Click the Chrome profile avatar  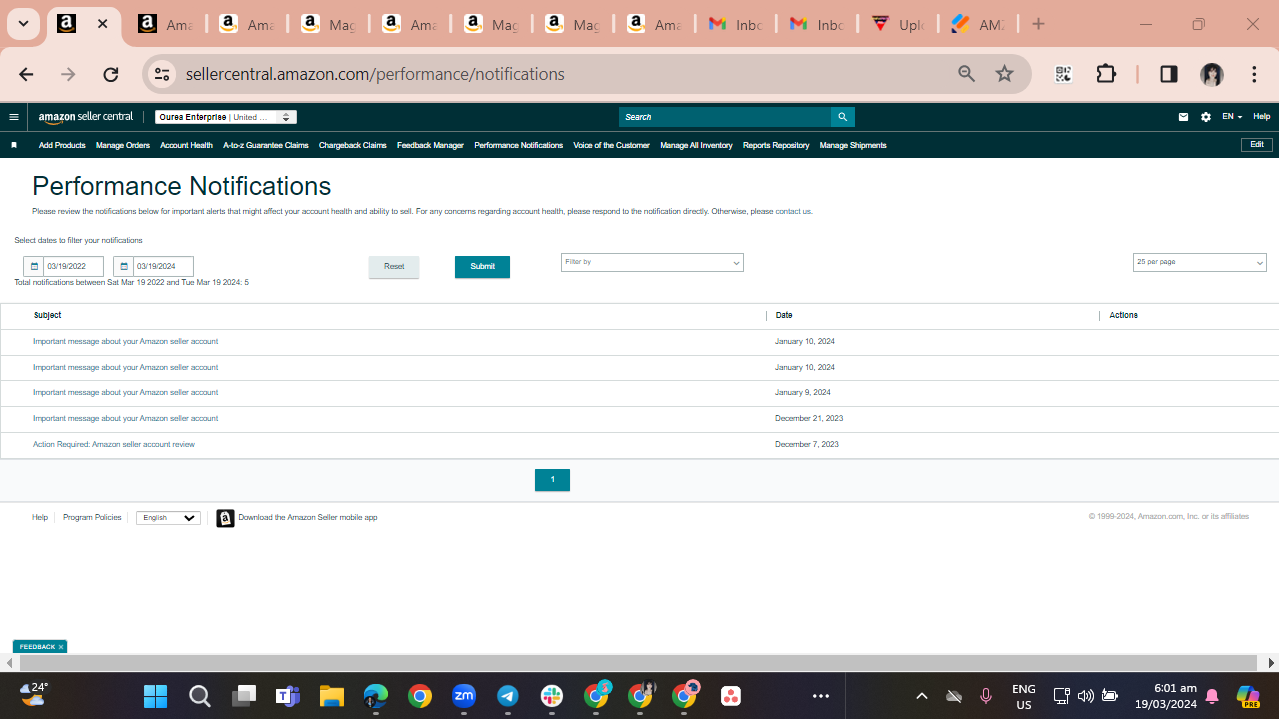click(1212, 74)
